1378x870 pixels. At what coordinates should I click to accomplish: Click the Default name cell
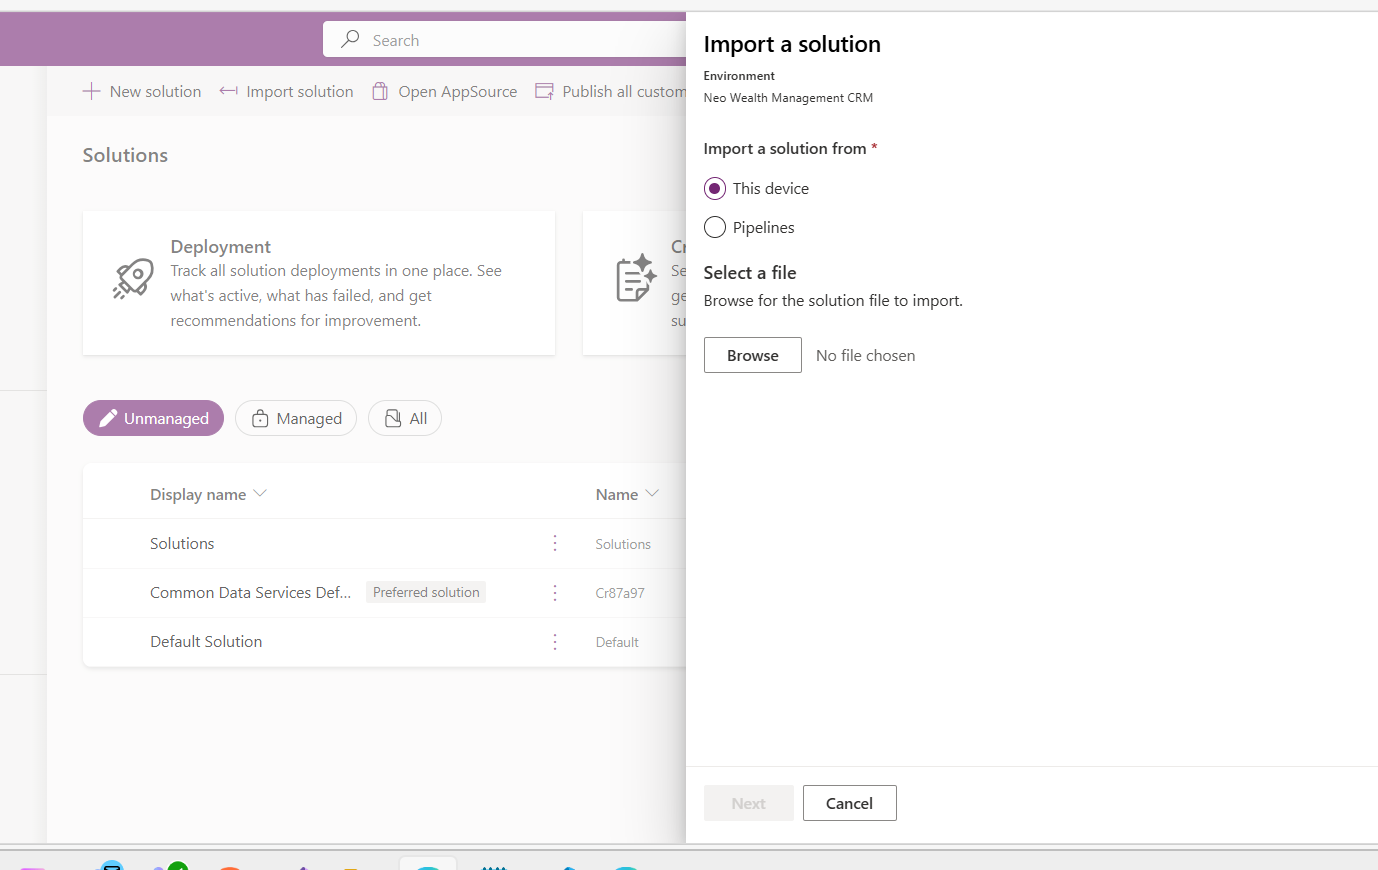tap(617, 642)
